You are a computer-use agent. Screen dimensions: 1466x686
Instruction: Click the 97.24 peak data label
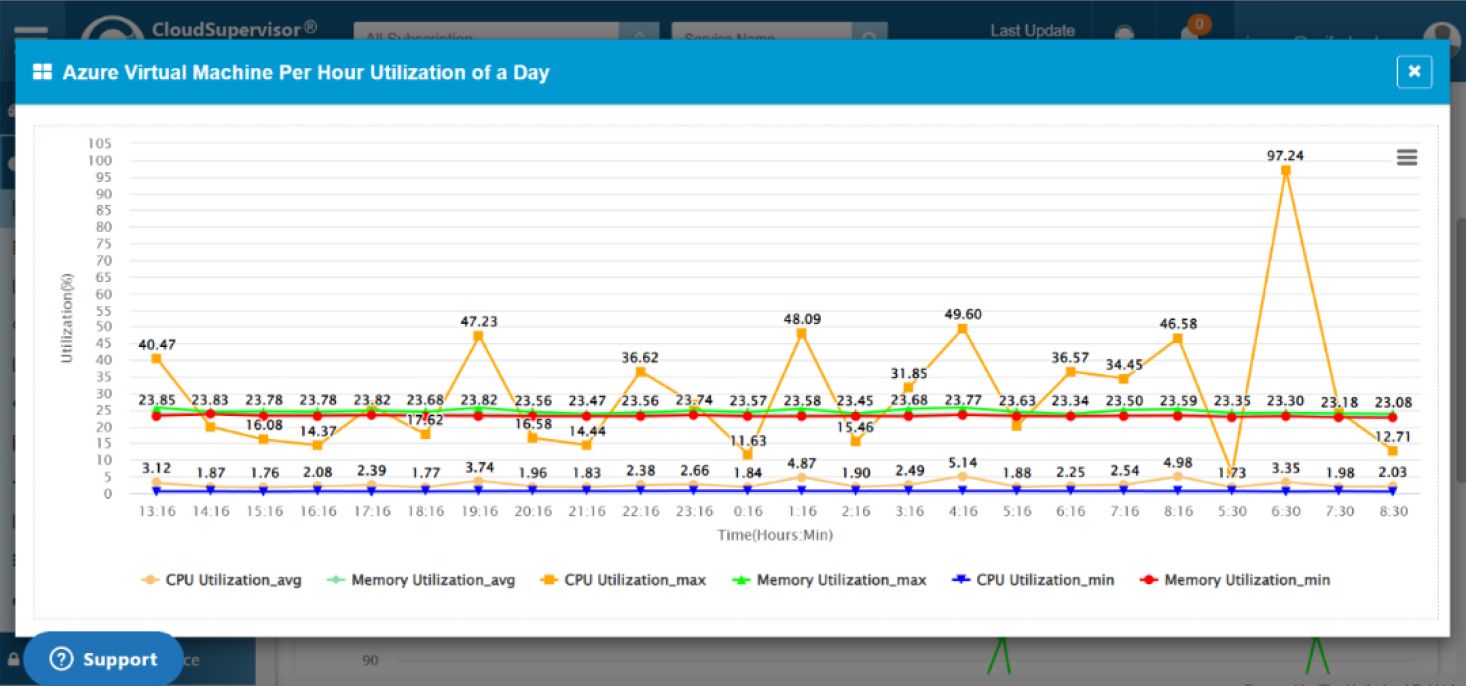click(1285, 156)
